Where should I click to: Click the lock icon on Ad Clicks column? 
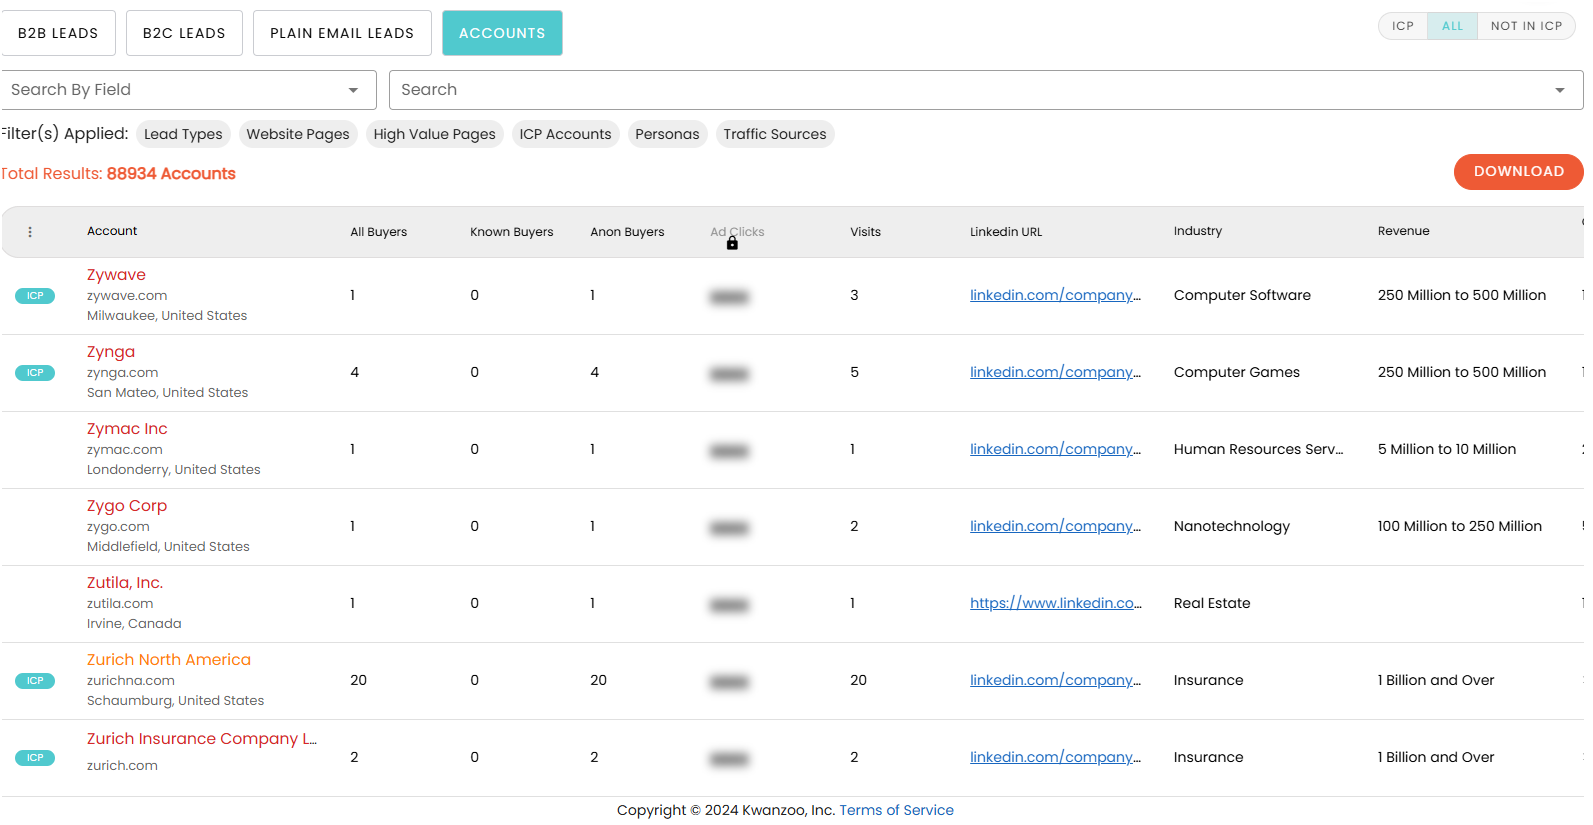[732, 243]
